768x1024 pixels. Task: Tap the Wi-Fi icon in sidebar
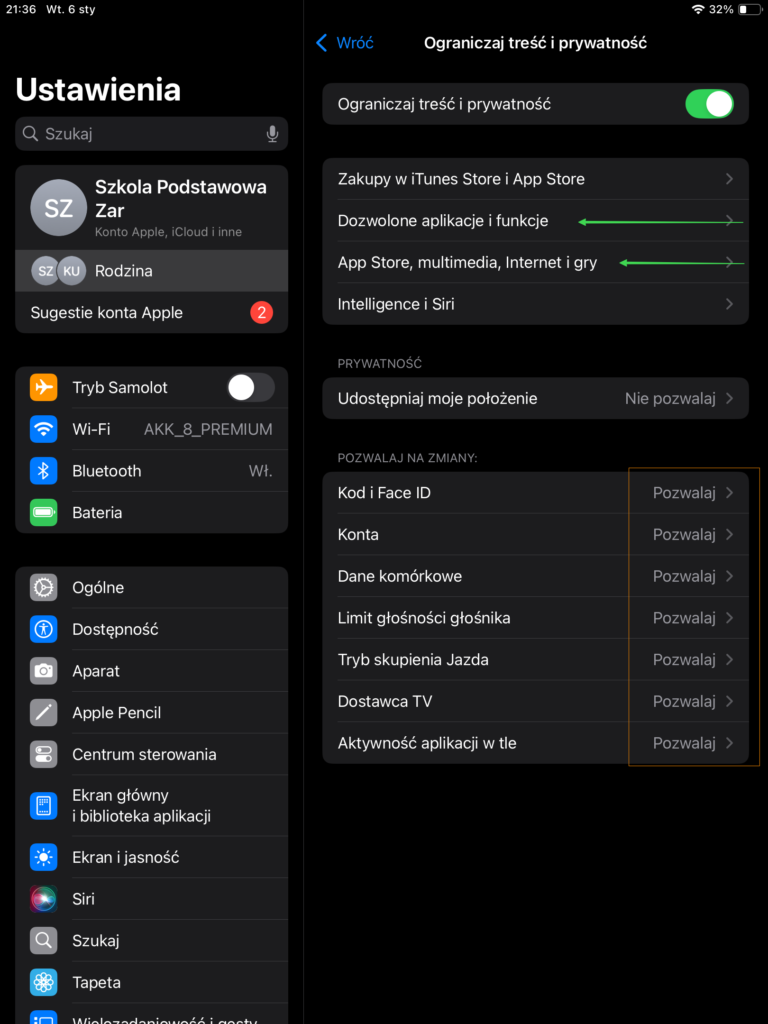tap(43, 429)
